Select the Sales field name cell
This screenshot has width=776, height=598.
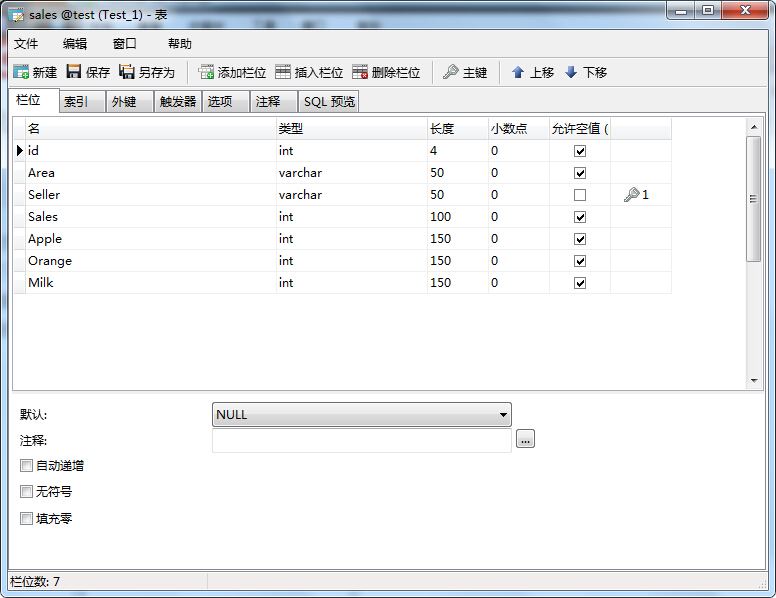[150, 217]
